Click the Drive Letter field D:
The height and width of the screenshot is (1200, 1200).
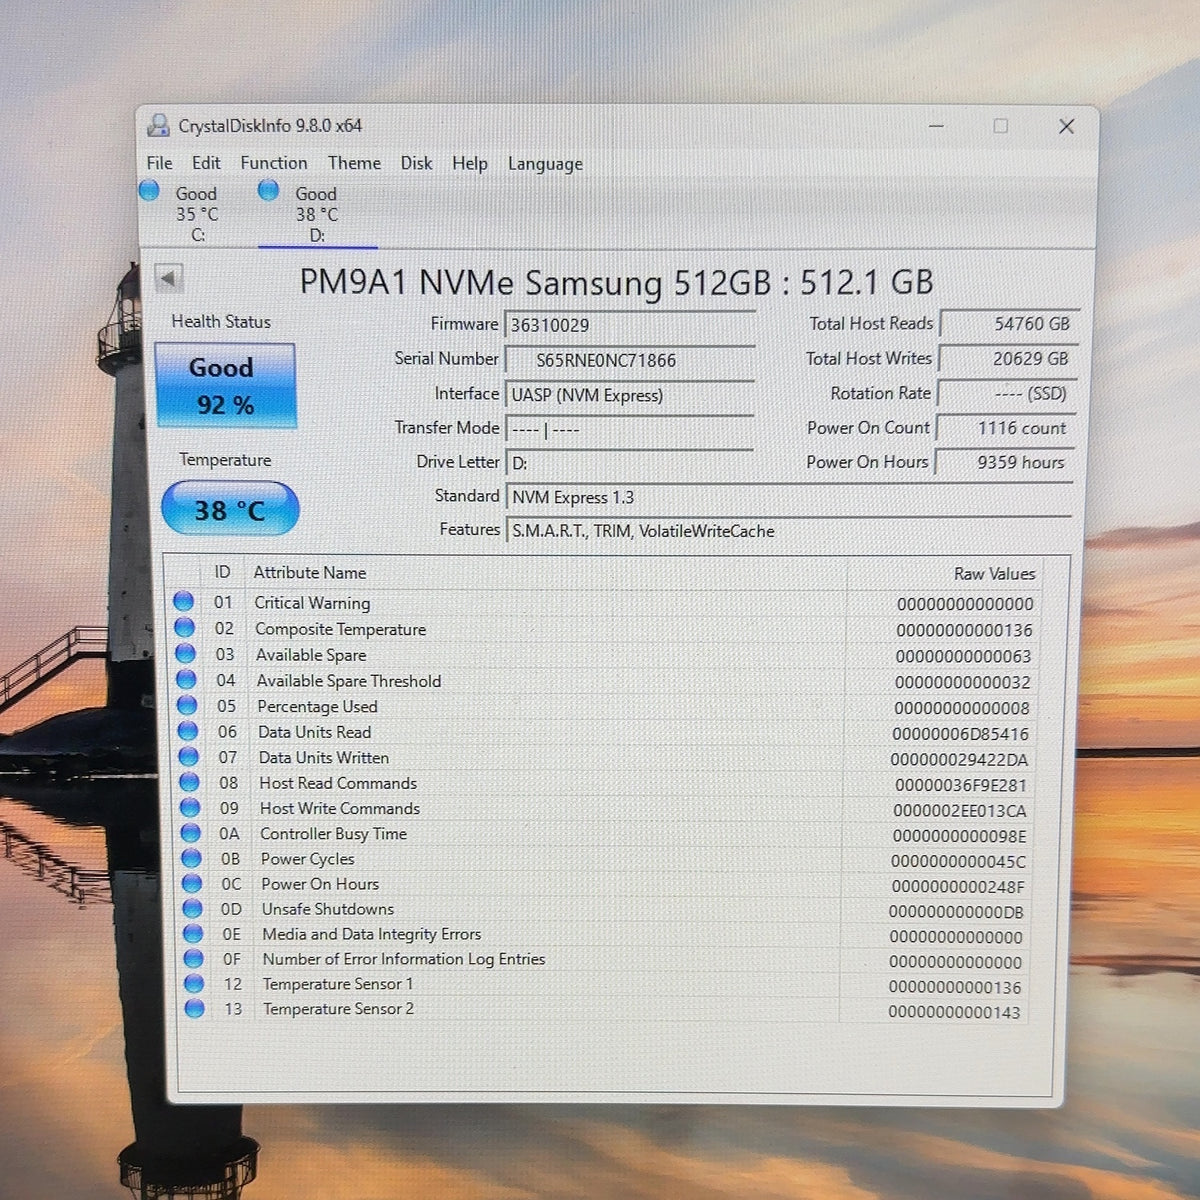(x=630, y=463)
